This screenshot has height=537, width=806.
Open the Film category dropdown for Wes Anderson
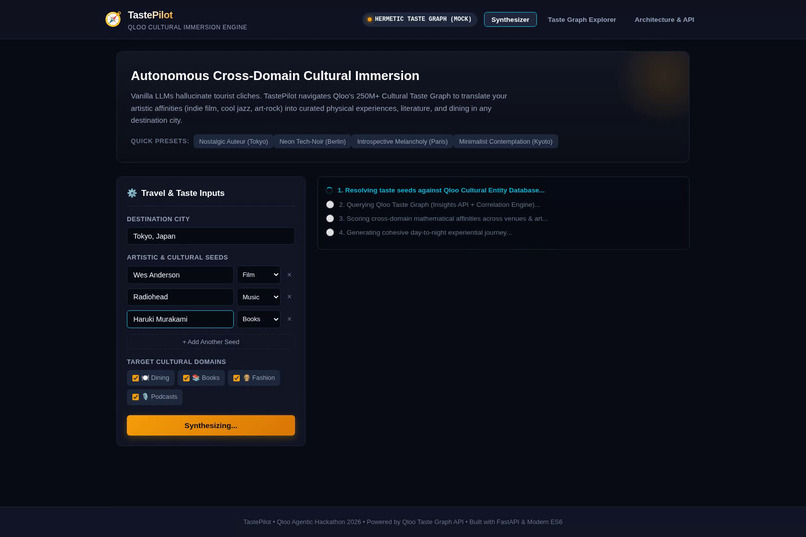click(259, 275)
